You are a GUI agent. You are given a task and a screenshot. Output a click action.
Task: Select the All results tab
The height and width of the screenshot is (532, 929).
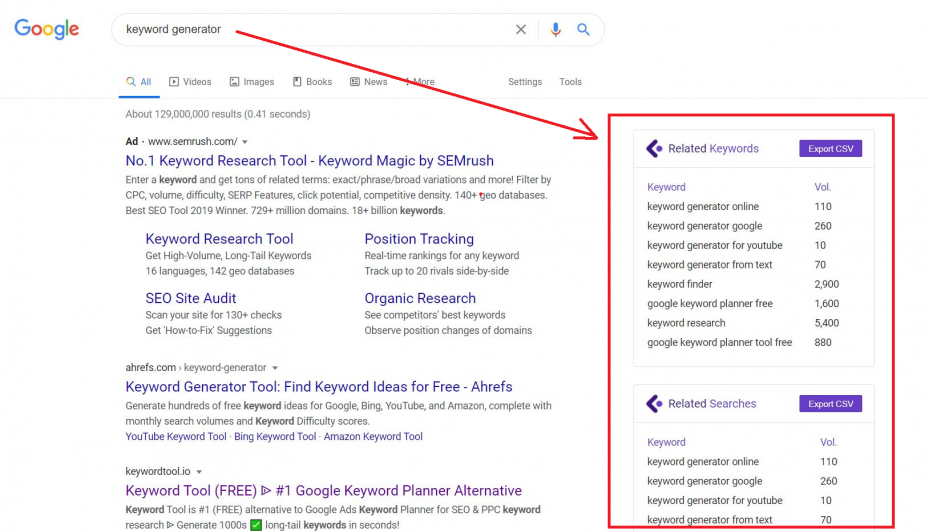point(139,82)
